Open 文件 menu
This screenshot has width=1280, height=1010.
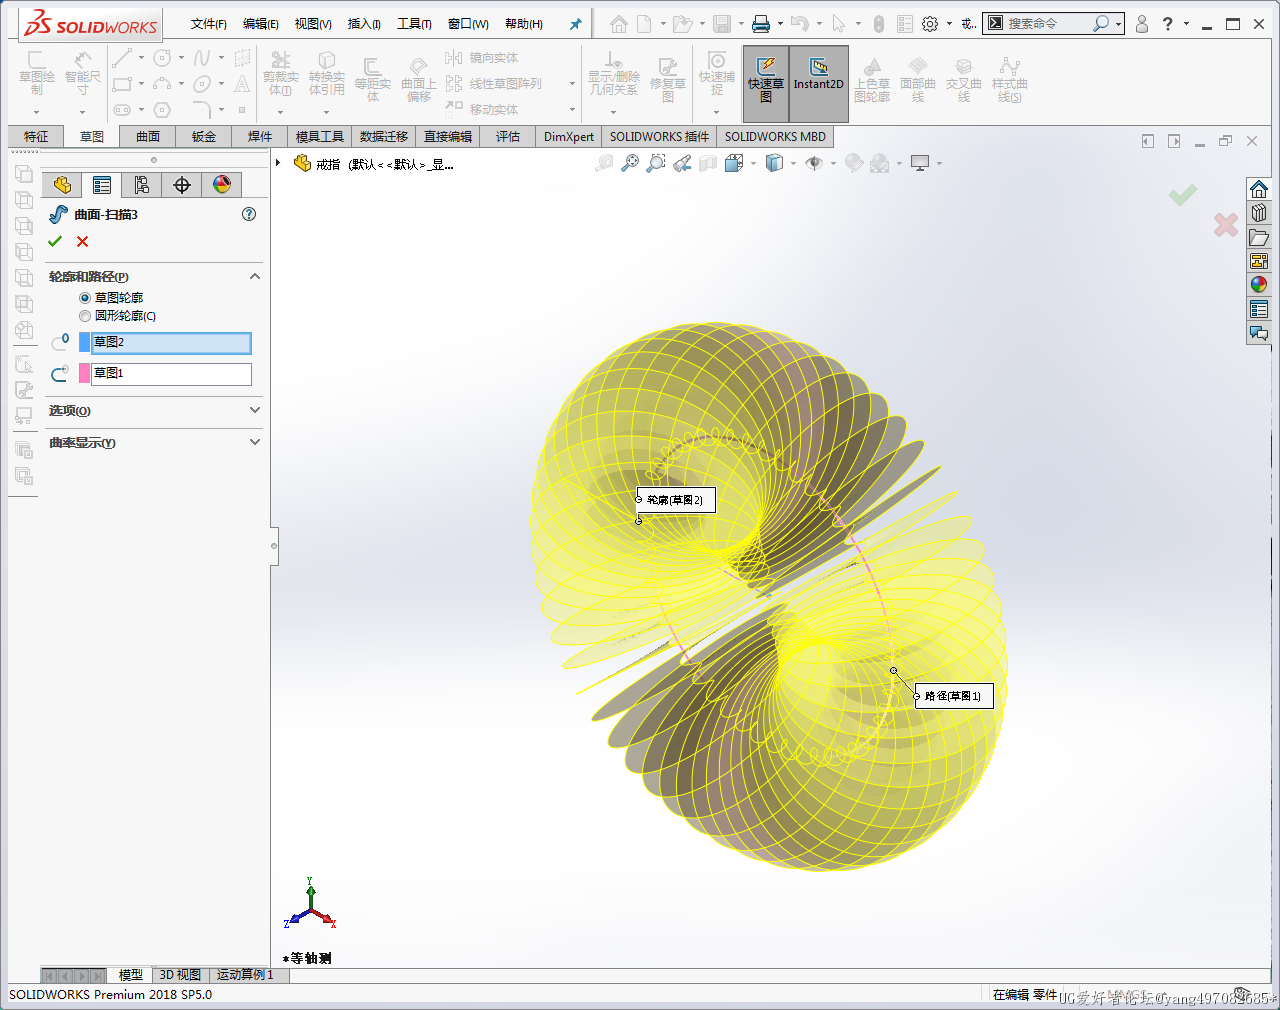(x=208, y=24)
